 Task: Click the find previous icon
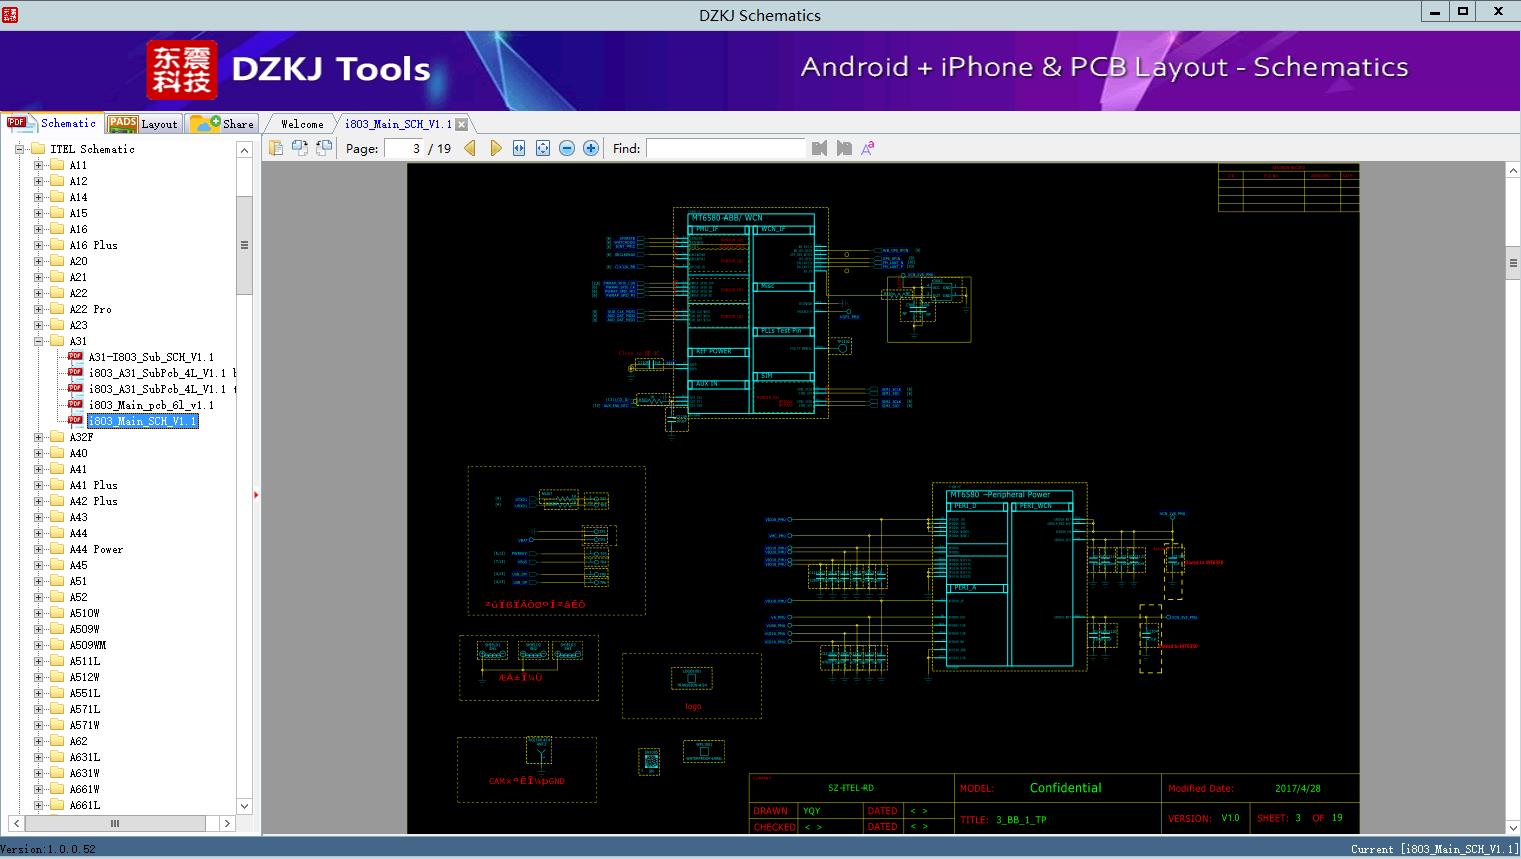pos(820,148)
